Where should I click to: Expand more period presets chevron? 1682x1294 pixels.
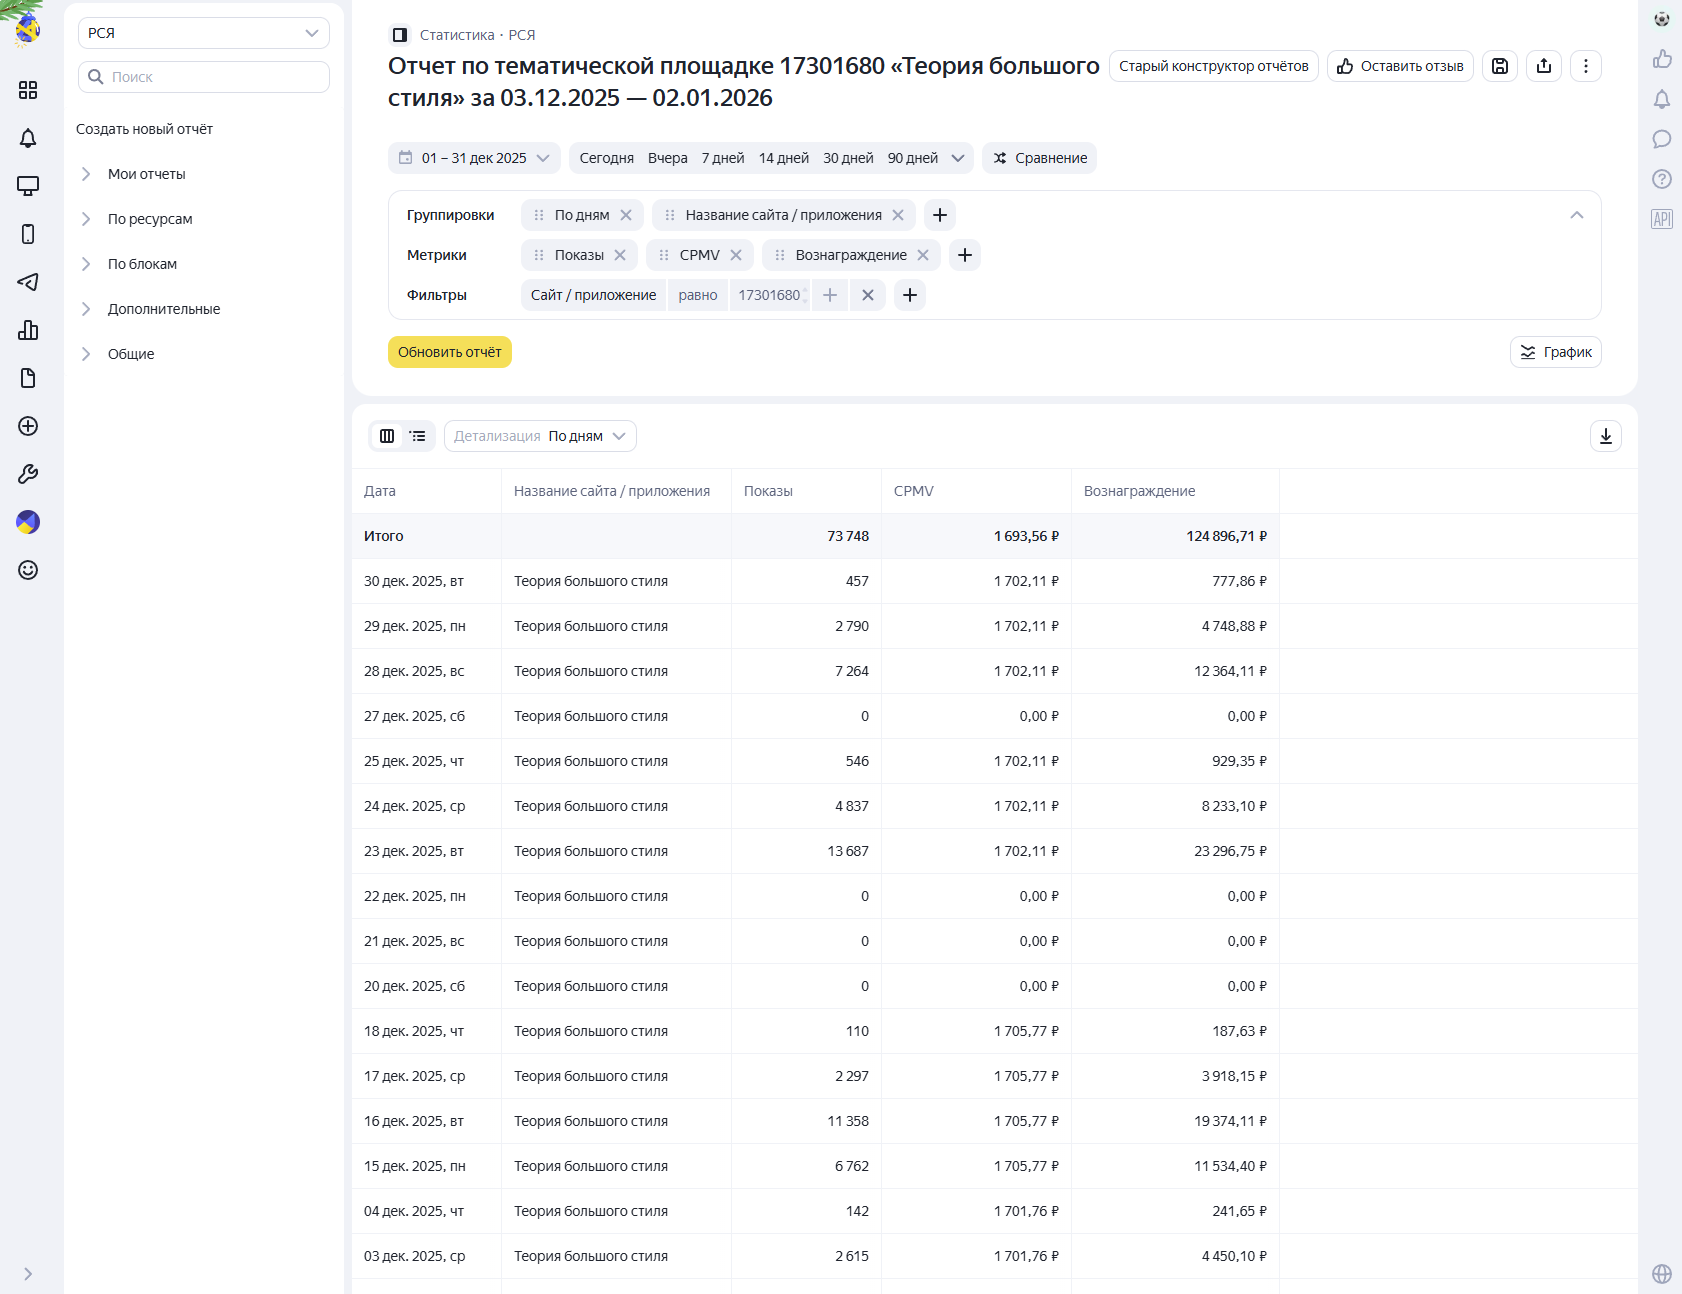[x=958, y=158]
